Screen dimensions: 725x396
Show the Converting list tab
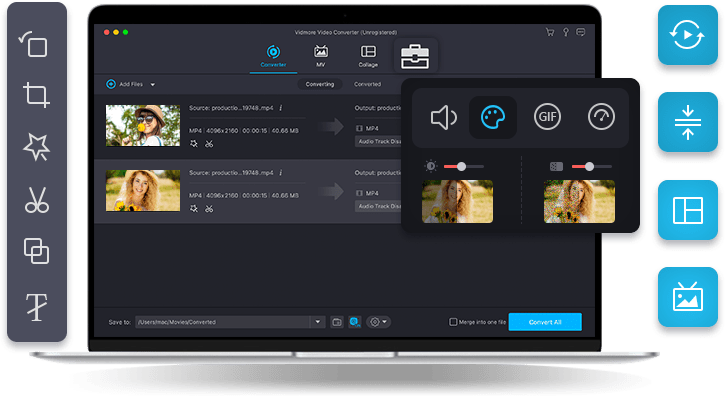coord(319,84)
